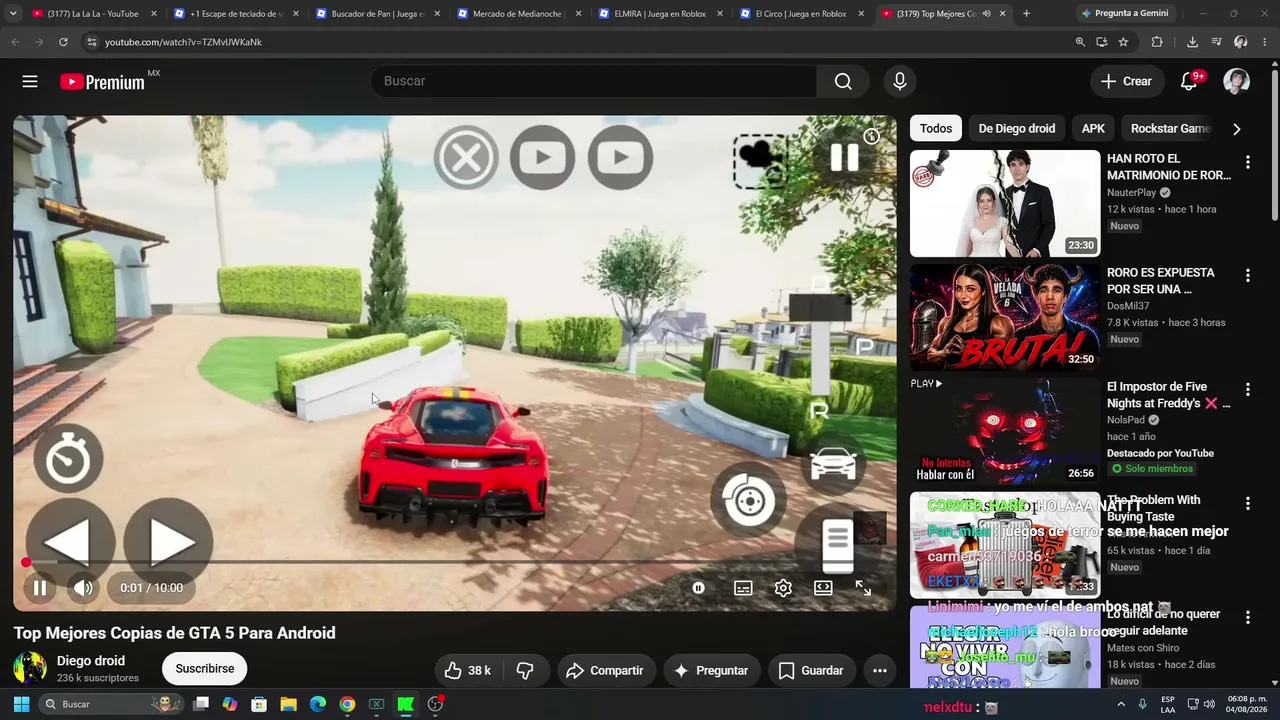Pause the video with the player pause button
The height and width of the screenshot is (720, 1280).
coord(40,588)
